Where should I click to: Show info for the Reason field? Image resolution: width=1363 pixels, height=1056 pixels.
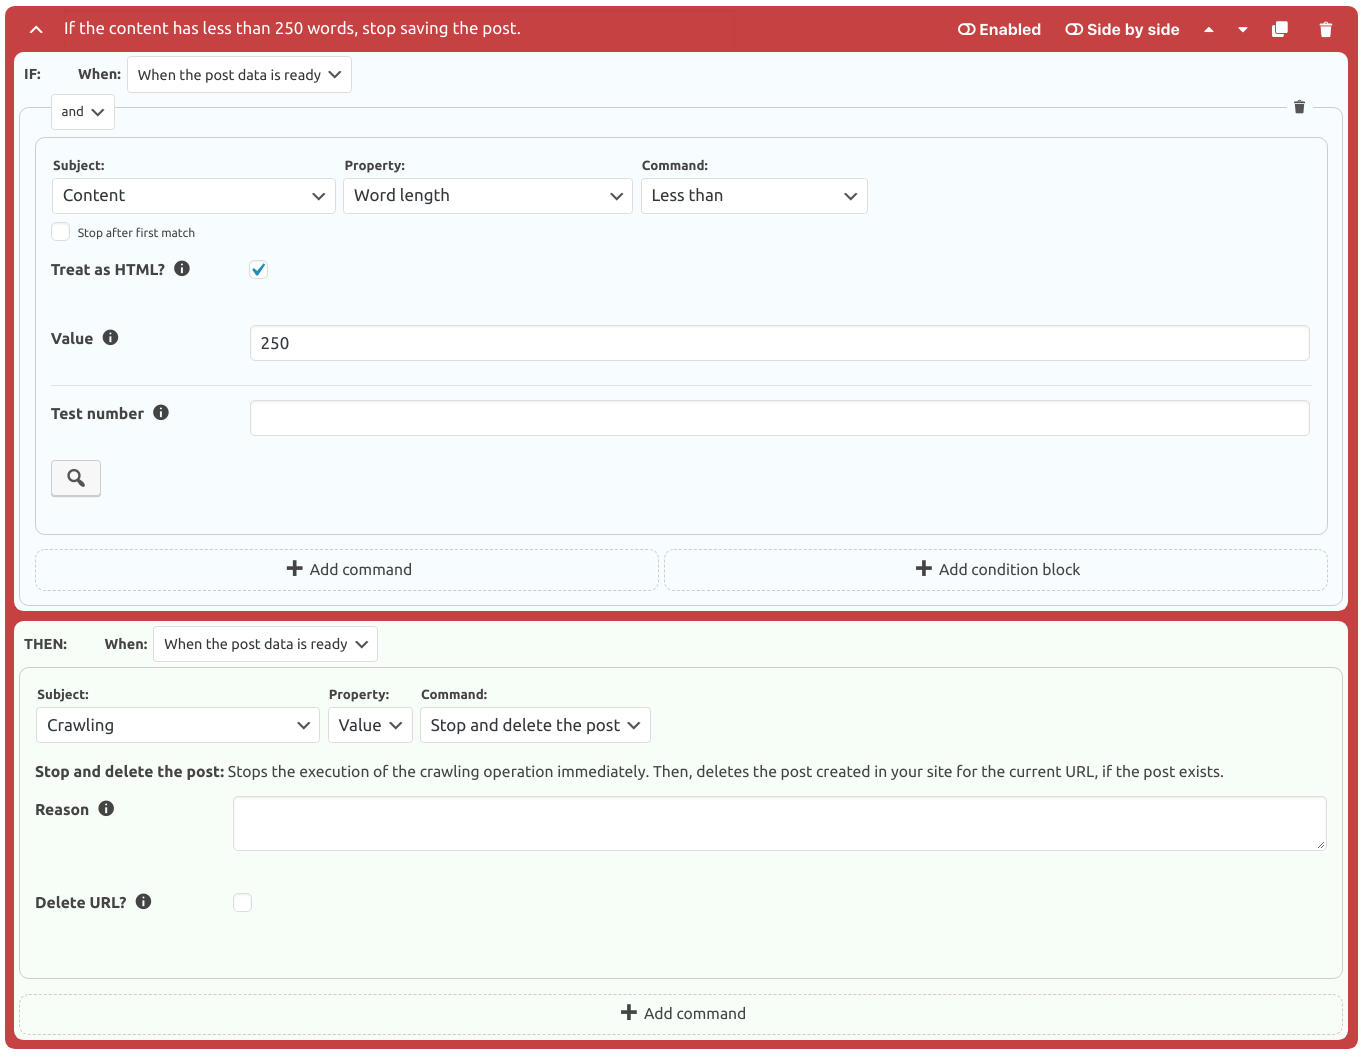(x=107, y=809)
